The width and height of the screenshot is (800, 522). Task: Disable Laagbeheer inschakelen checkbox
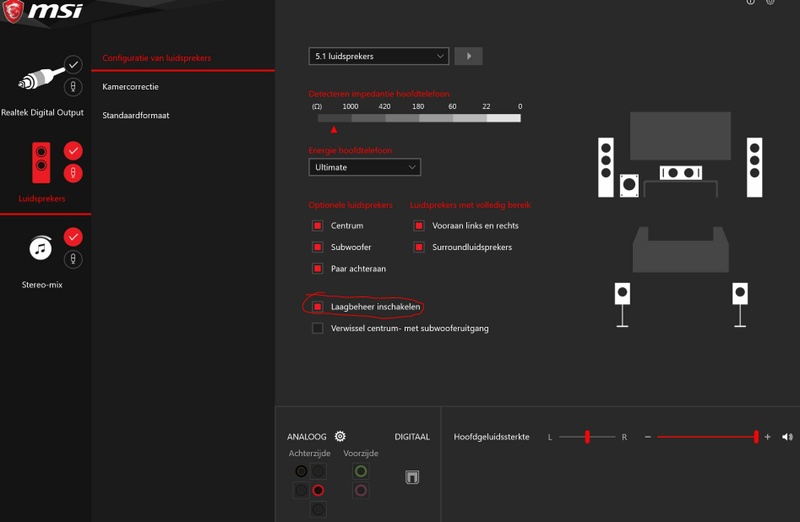point(317,307)
